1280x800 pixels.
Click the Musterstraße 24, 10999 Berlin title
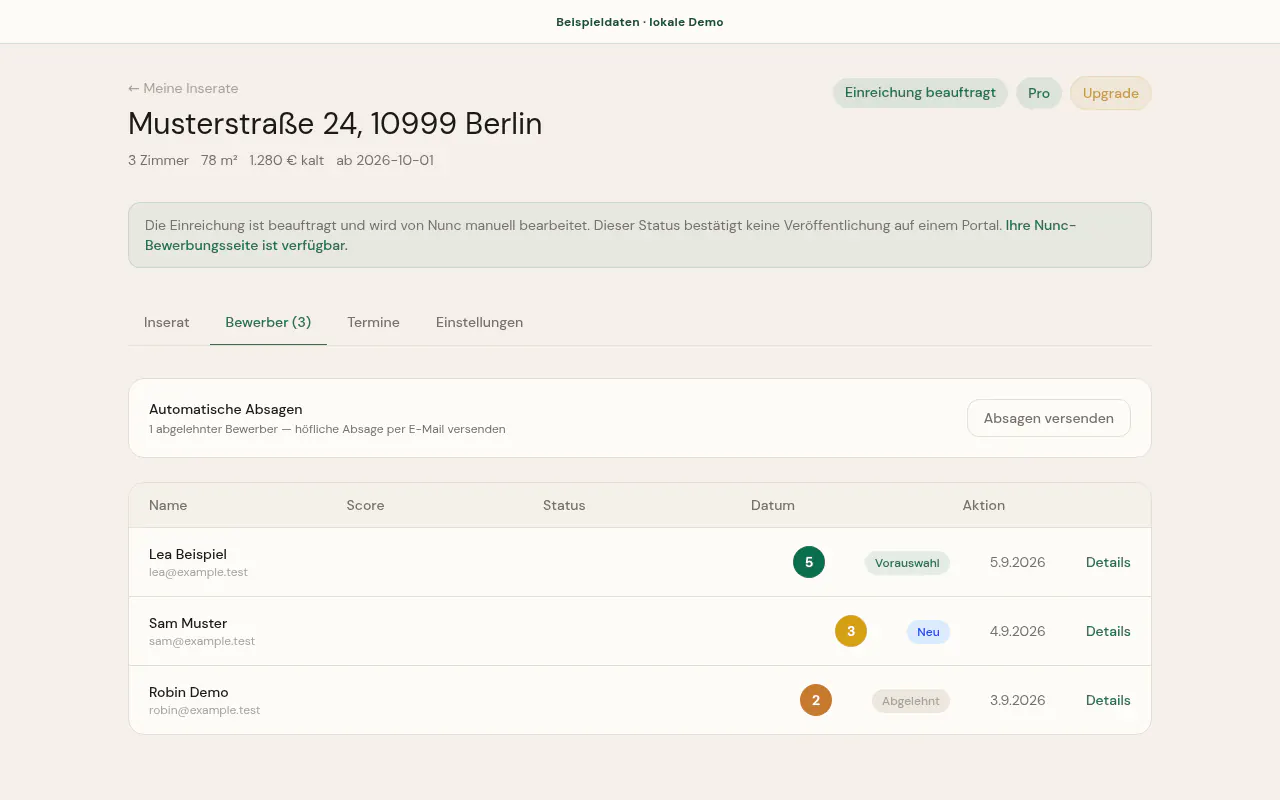click(335, 124)
